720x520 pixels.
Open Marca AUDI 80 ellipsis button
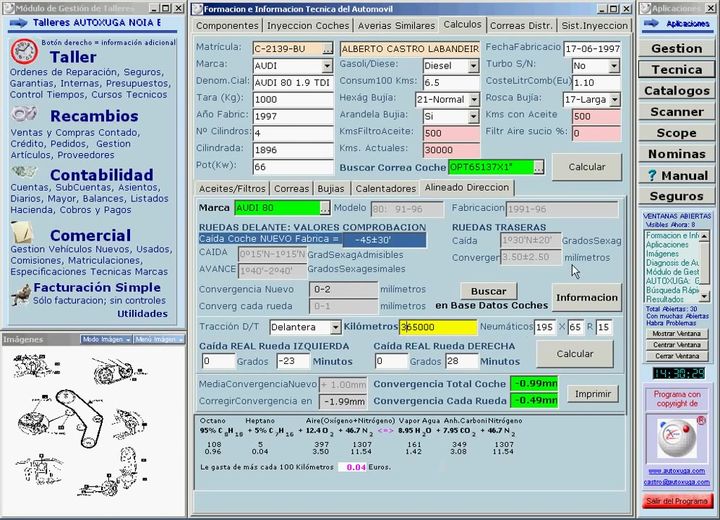(x=325, y=208)
